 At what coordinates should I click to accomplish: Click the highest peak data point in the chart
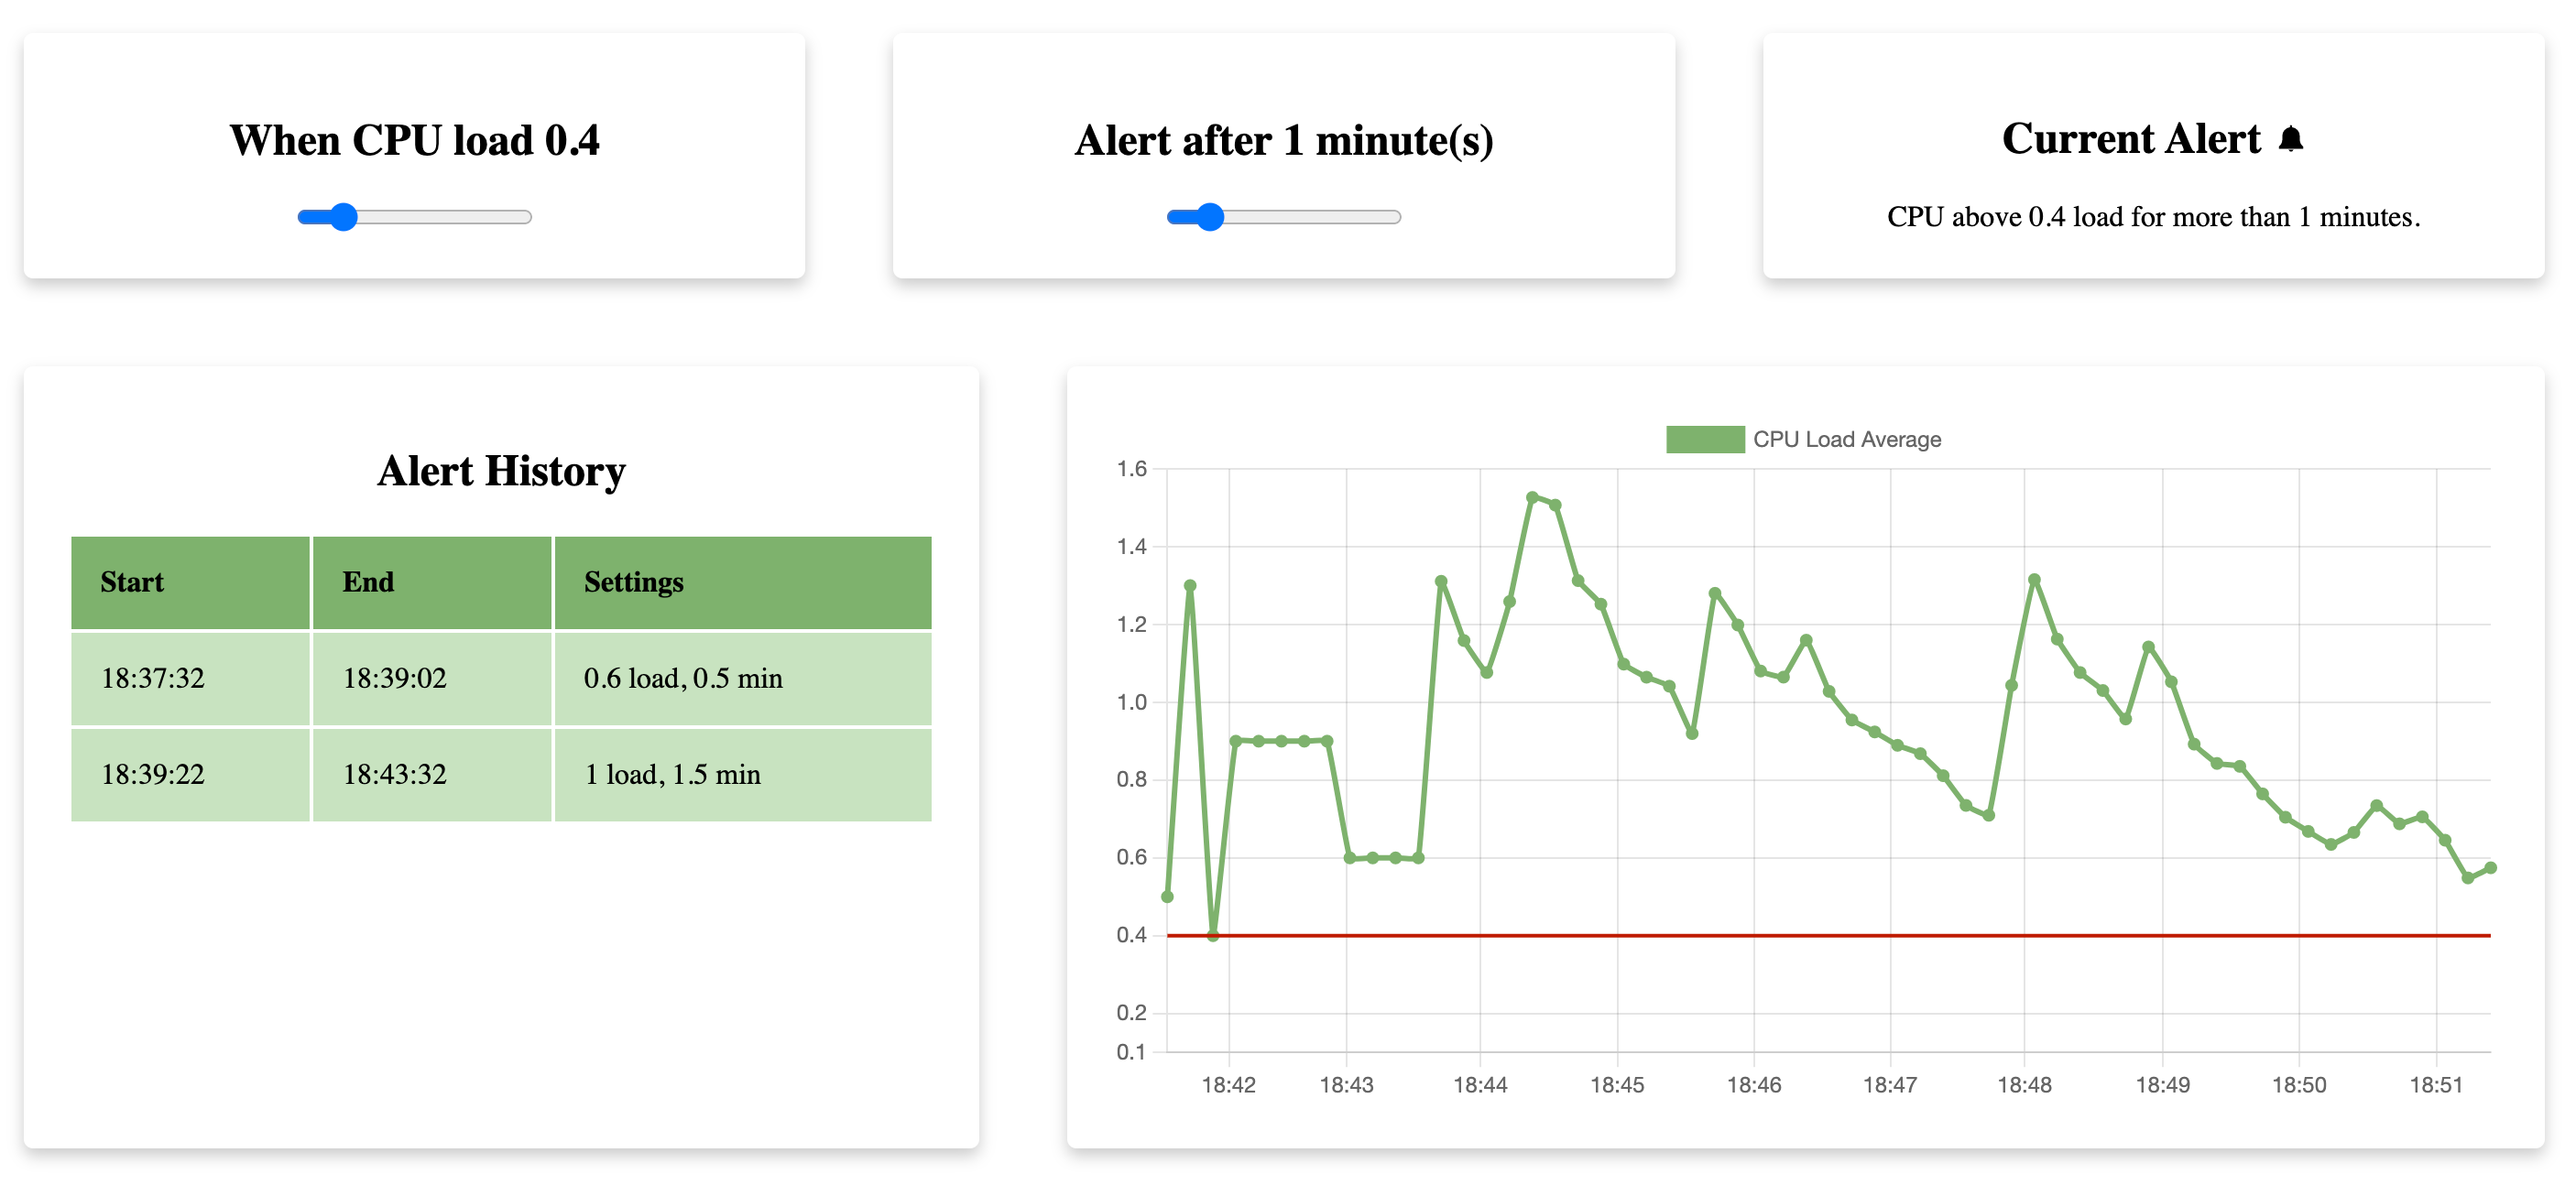coord(1532,497)
